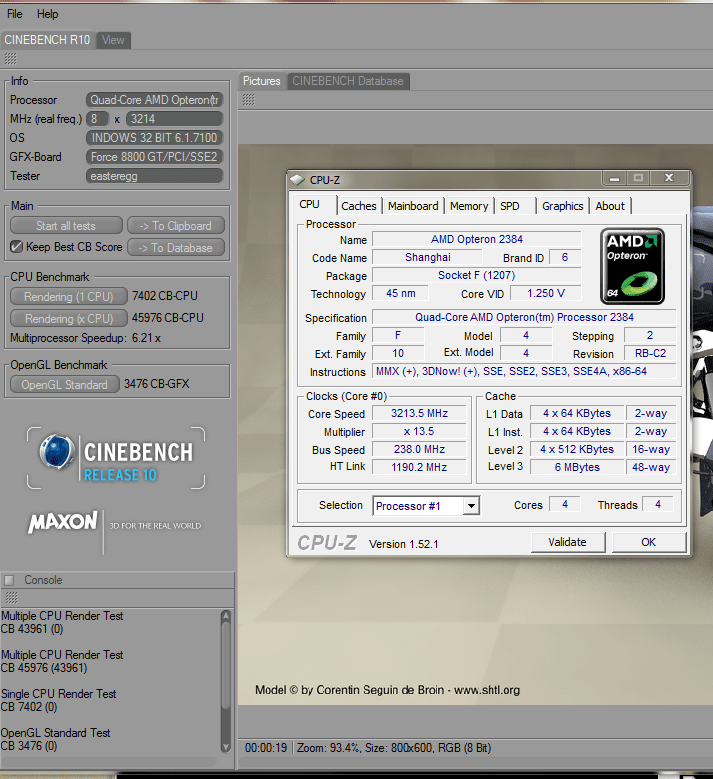Click the grip handle under CINEBENCH R10 tab
The width and height of the screenshot is (713, 779).
tap(10, 58)
